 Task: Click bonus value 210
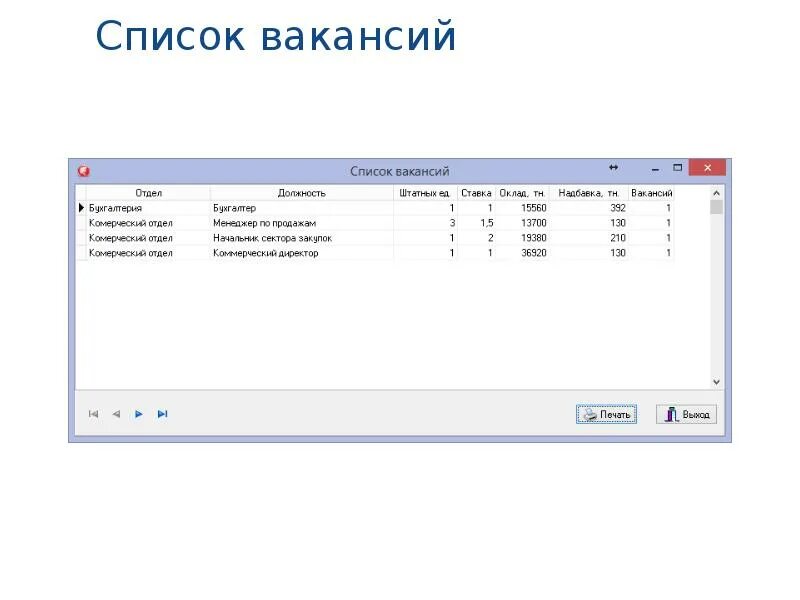[x=618, y=238]
